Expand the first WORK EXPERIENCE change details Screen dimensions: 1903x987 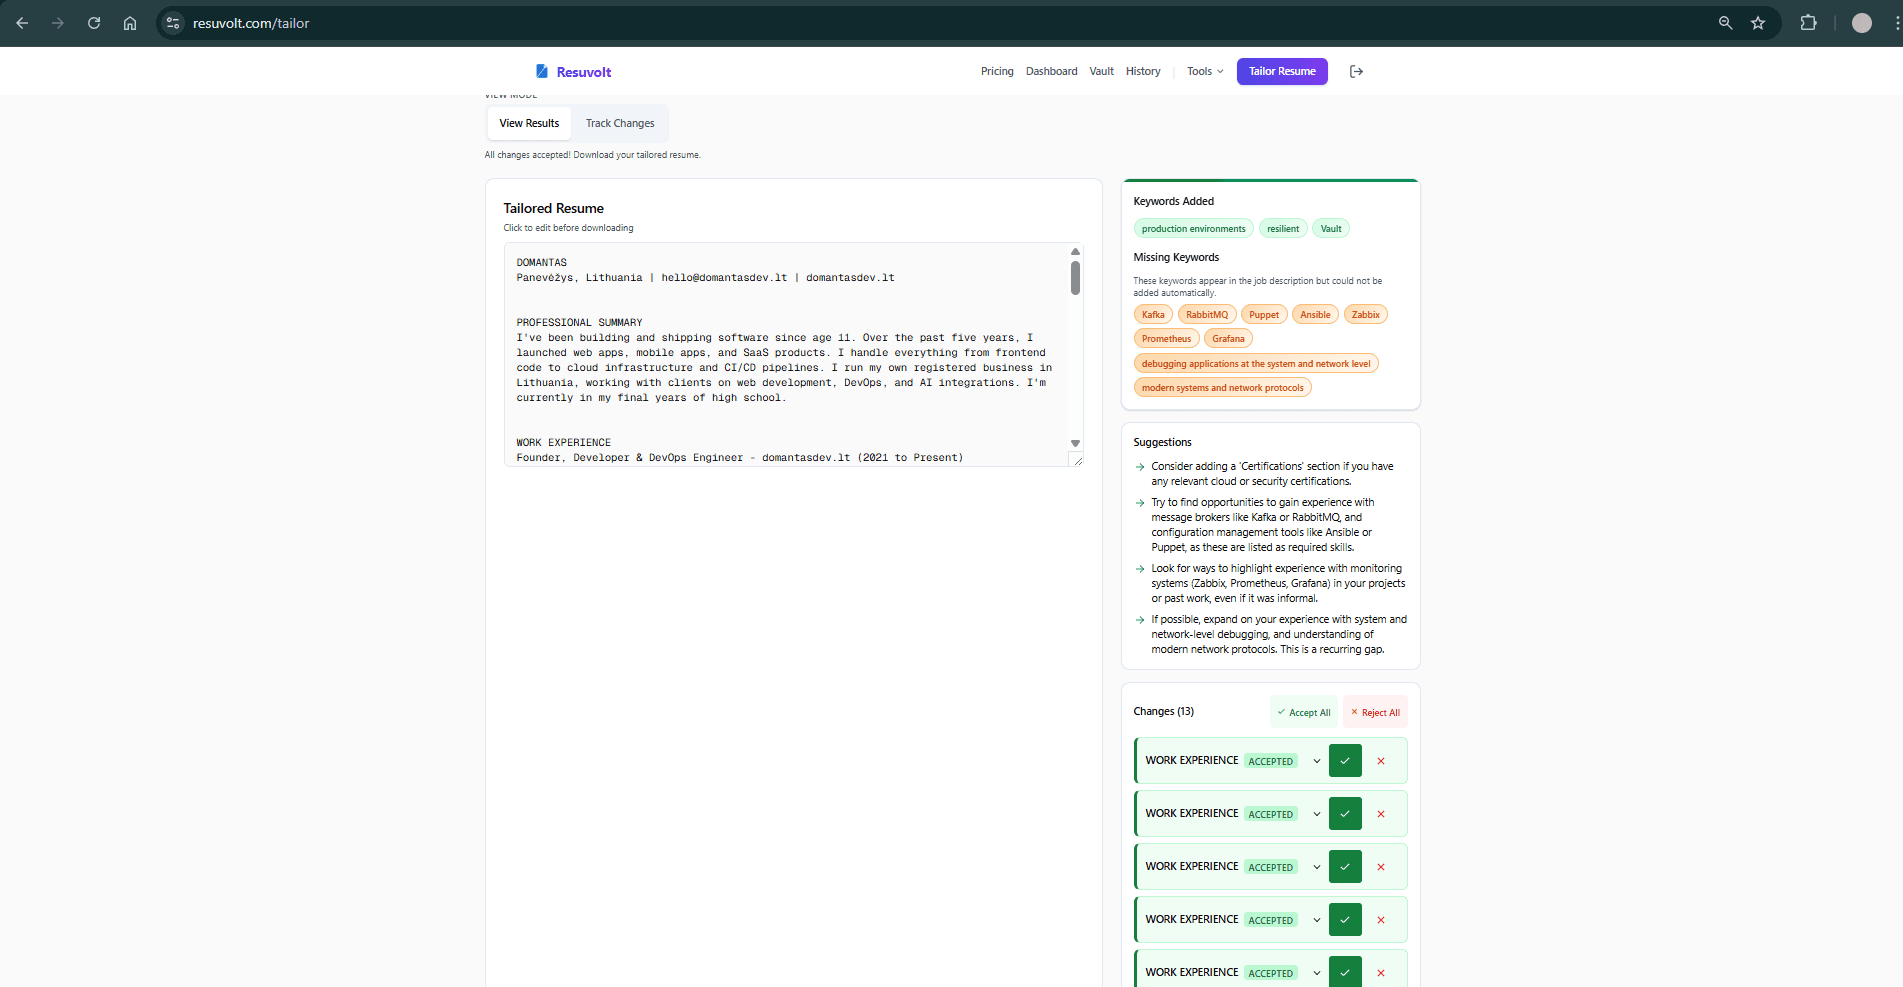(x=1316, y=760)
